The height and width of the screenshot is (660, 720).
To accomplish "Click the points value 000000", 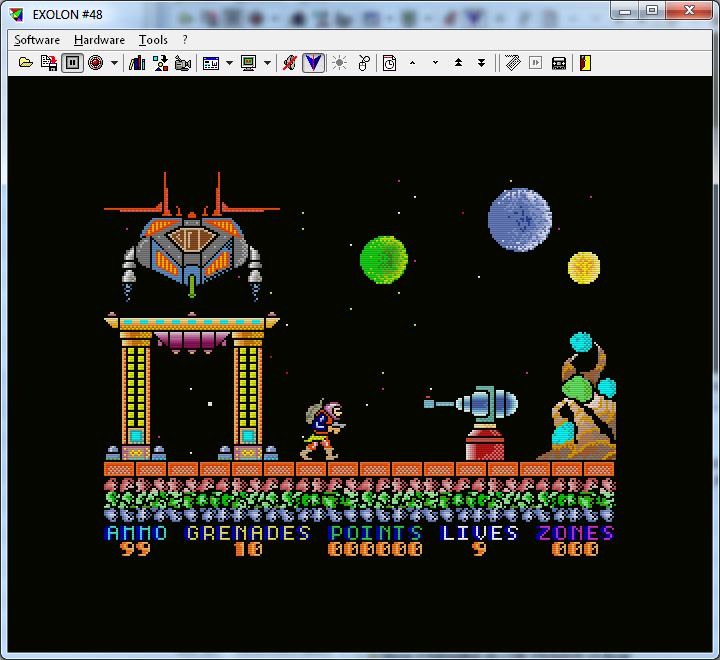I will tap(375, 549).
